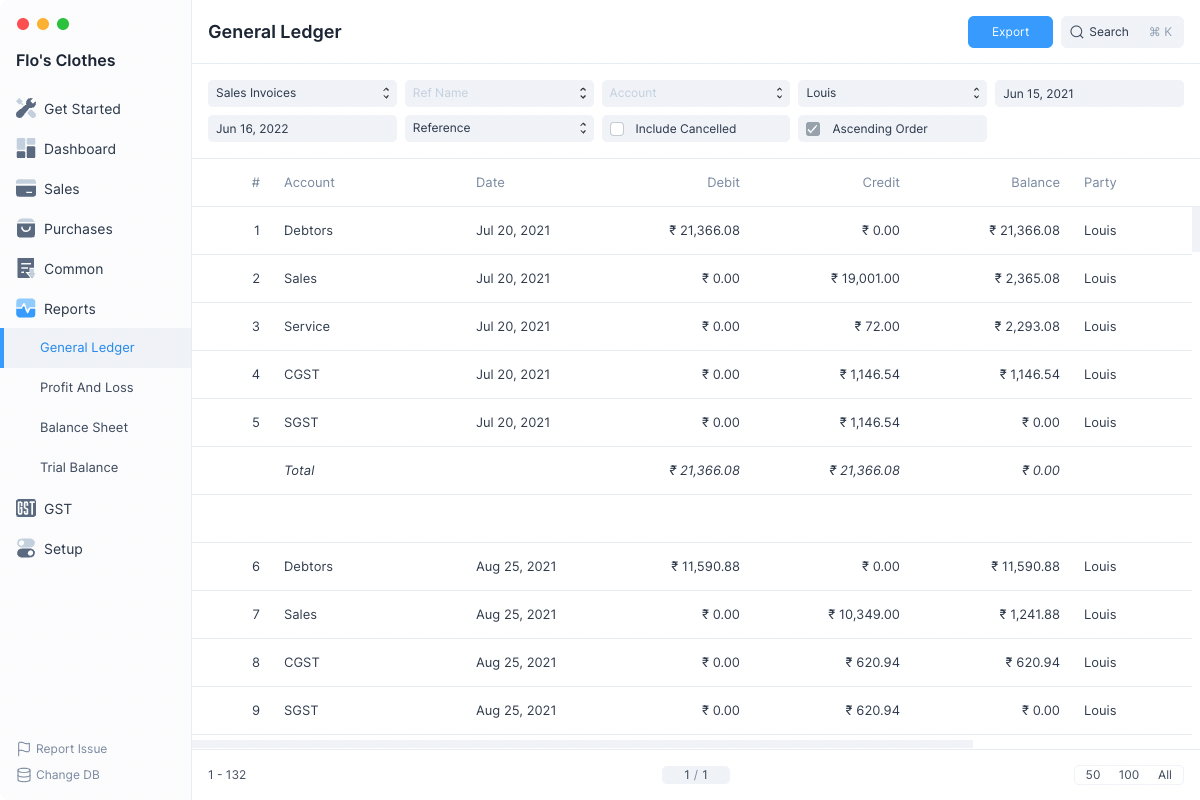
Task: Click the GST icon in sidebar
Action: 26,509
